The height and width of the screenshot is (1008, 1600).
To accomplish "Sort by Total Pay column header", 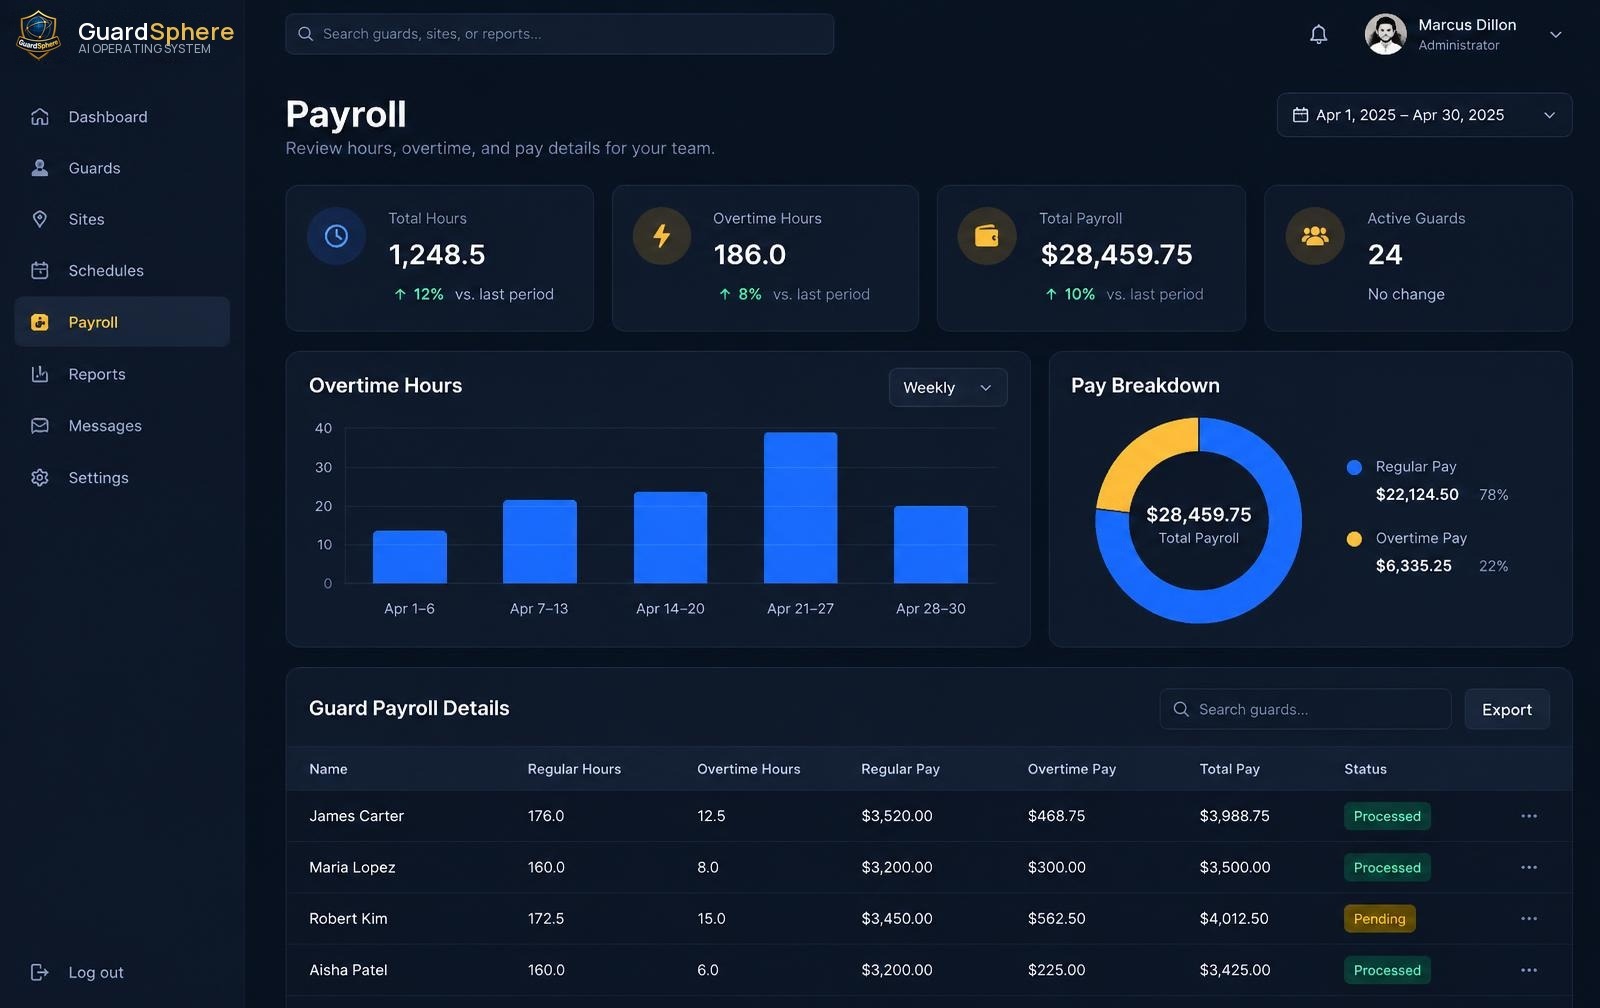I will pos(1230,769).
